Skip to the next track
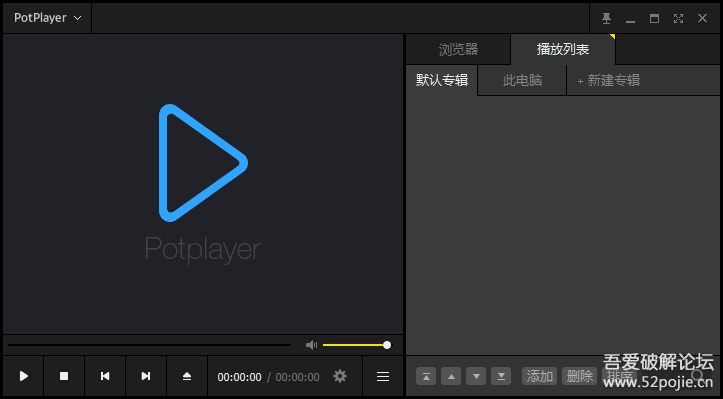Screen dimensions: 723x399 [146, 376]
